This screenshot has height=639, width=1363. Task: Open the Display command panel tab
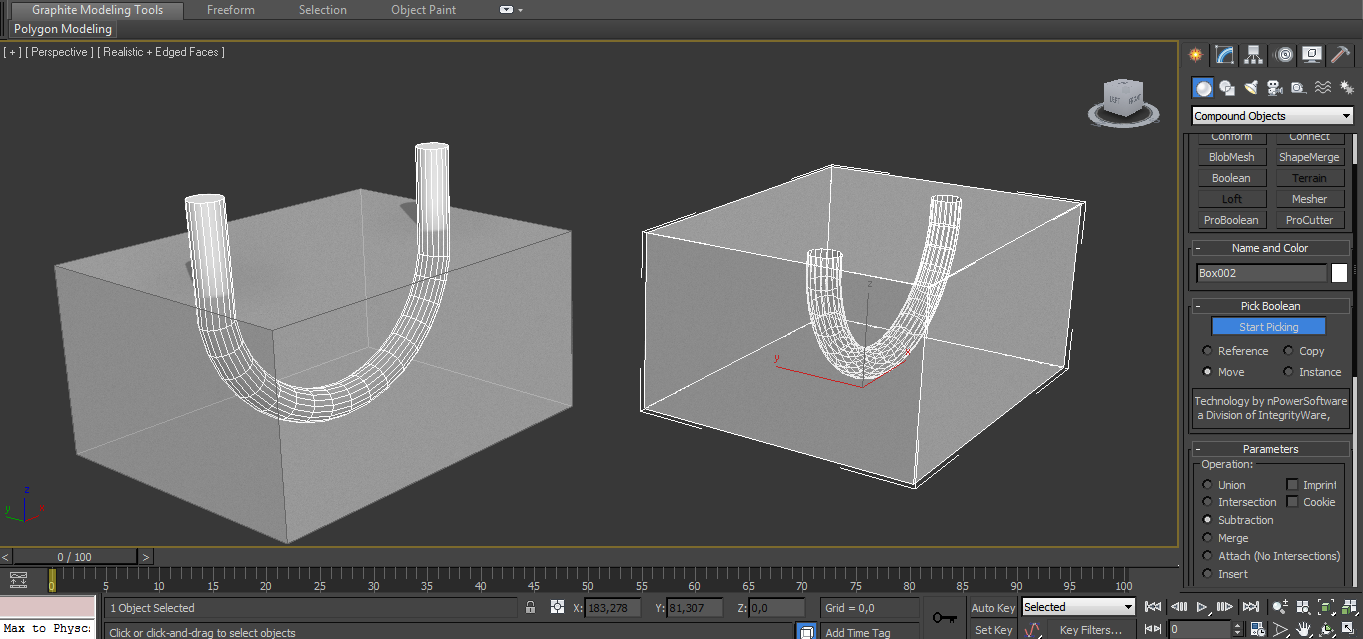1312,55
